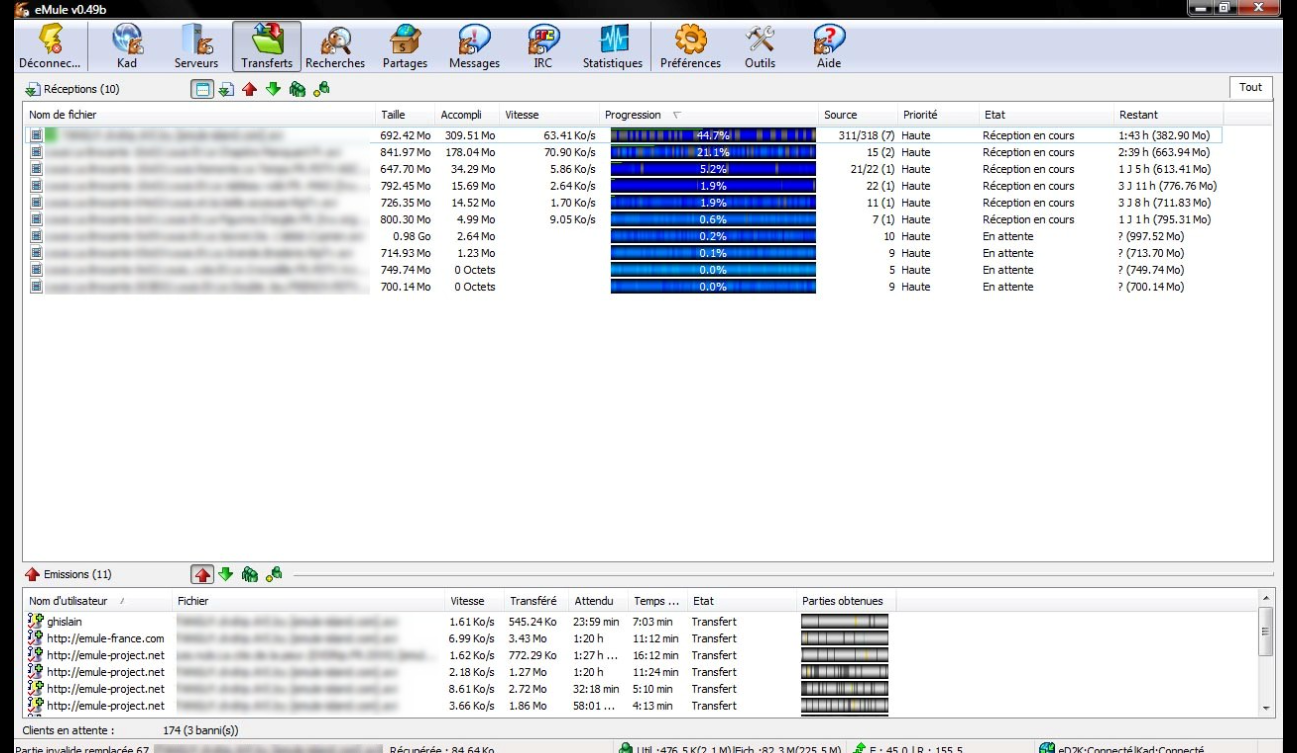This screenshot has width=1297, height=753.
Task: Show queued clients icon in Réceptions toolbar
Action: pos(297,89)
